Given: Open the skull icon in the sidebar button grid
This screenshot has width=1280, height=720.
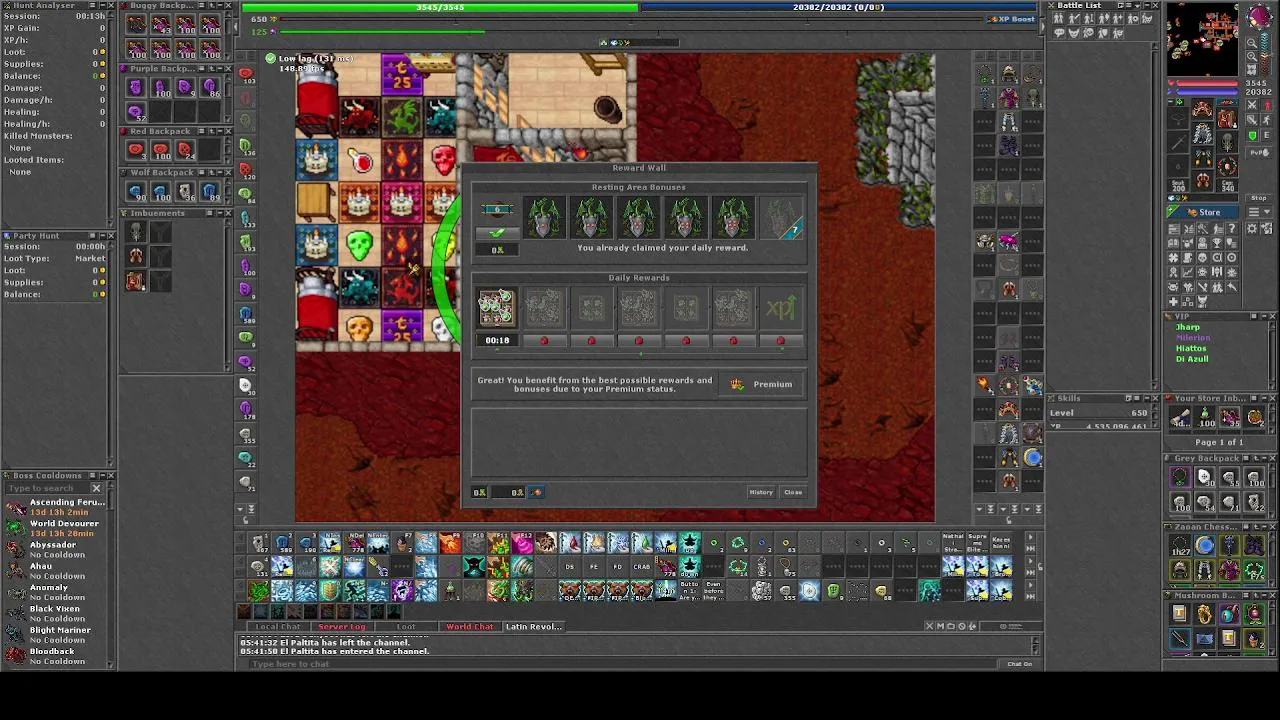Looking at the screenshot, I should pos(1202,257).
